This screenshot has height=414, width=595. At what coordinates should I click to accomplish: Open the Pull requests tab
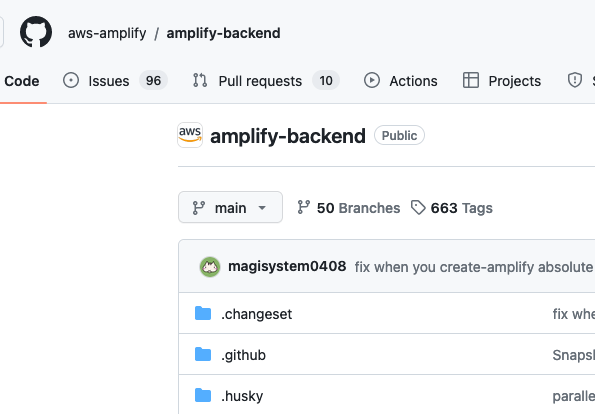coord(266,81)
